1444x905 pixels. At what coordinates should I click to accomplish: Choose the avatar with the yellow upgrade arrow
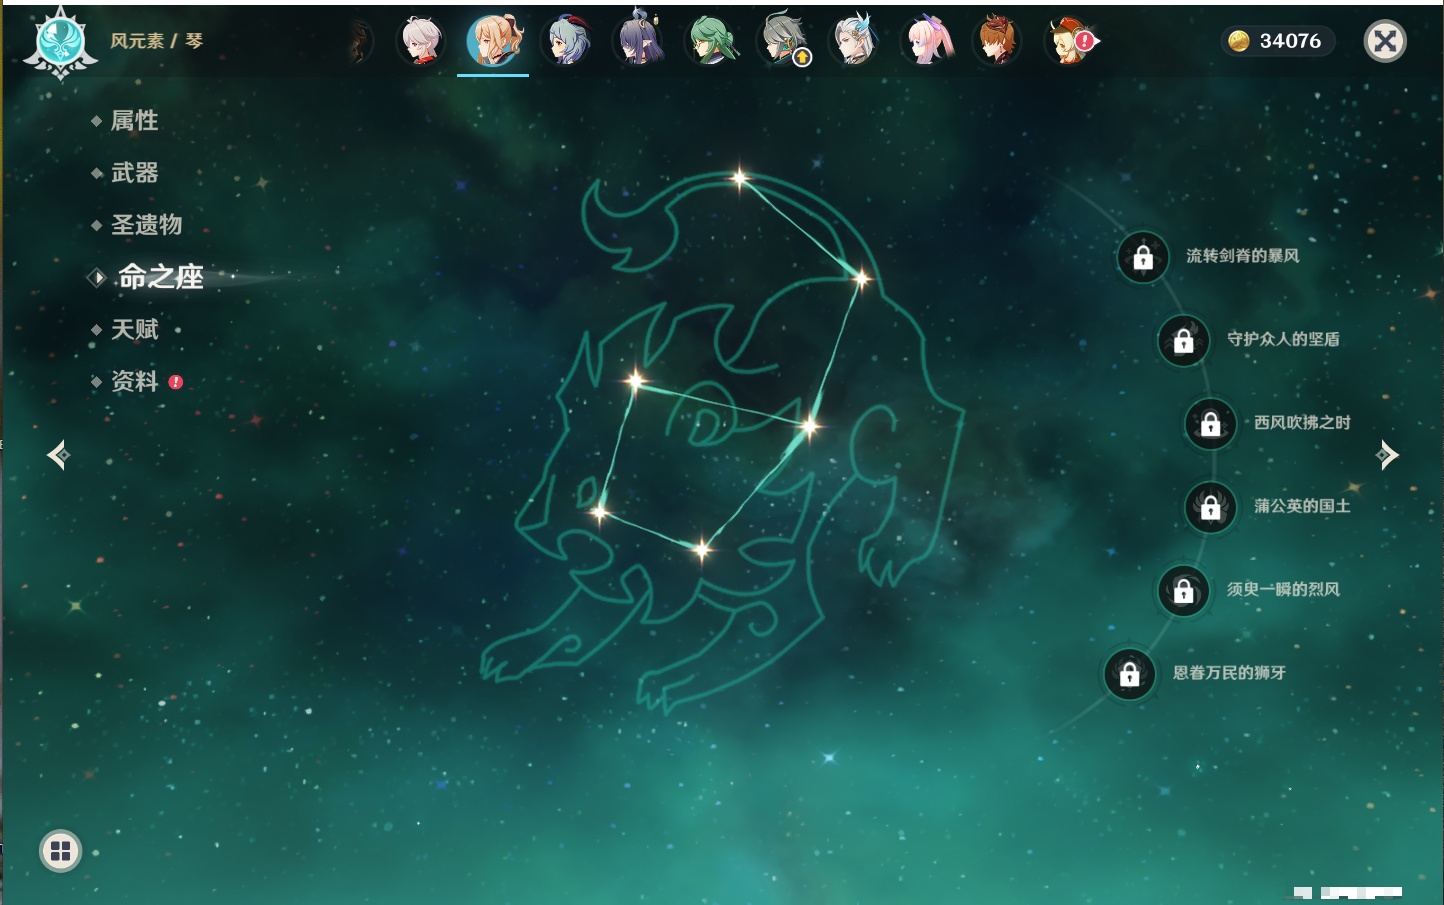point(783,41)
